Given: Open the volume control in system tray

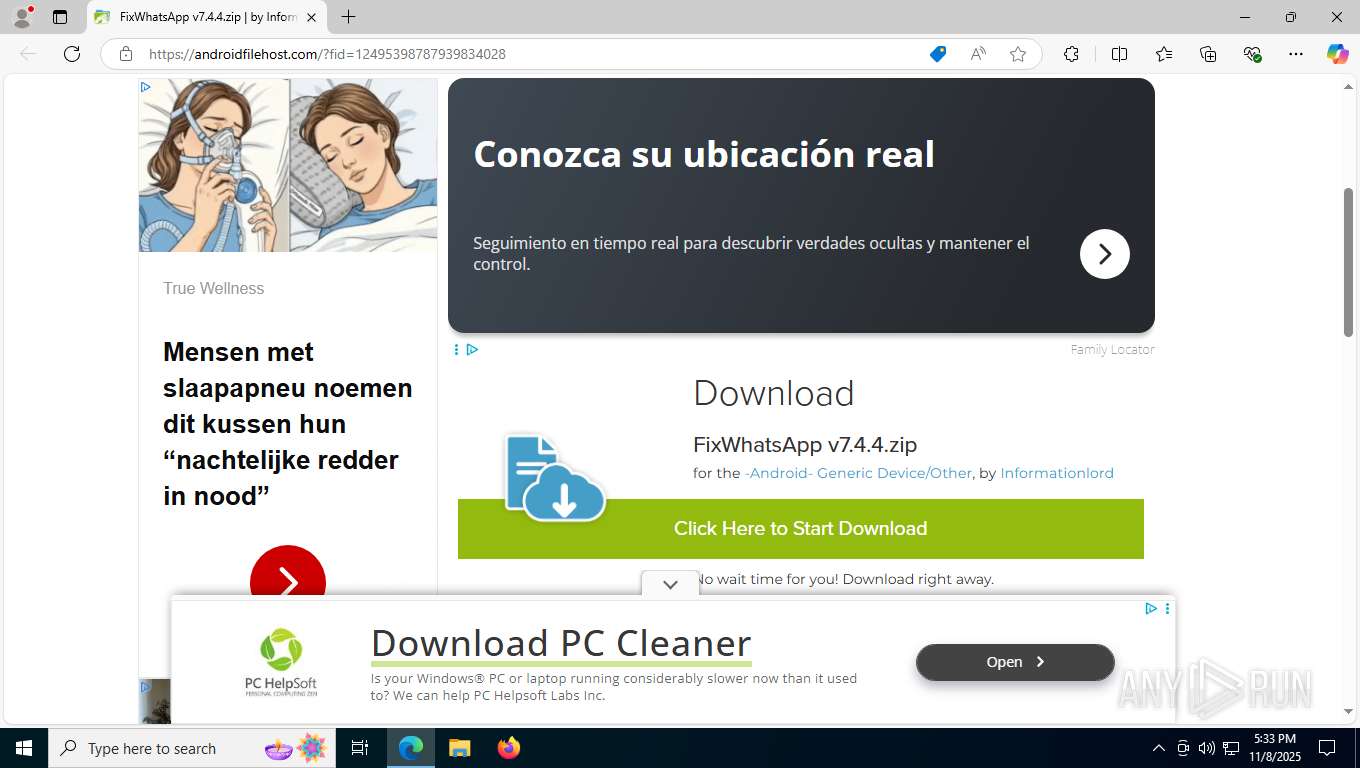Looking at the screenshot, I should tap(1207, 748).
